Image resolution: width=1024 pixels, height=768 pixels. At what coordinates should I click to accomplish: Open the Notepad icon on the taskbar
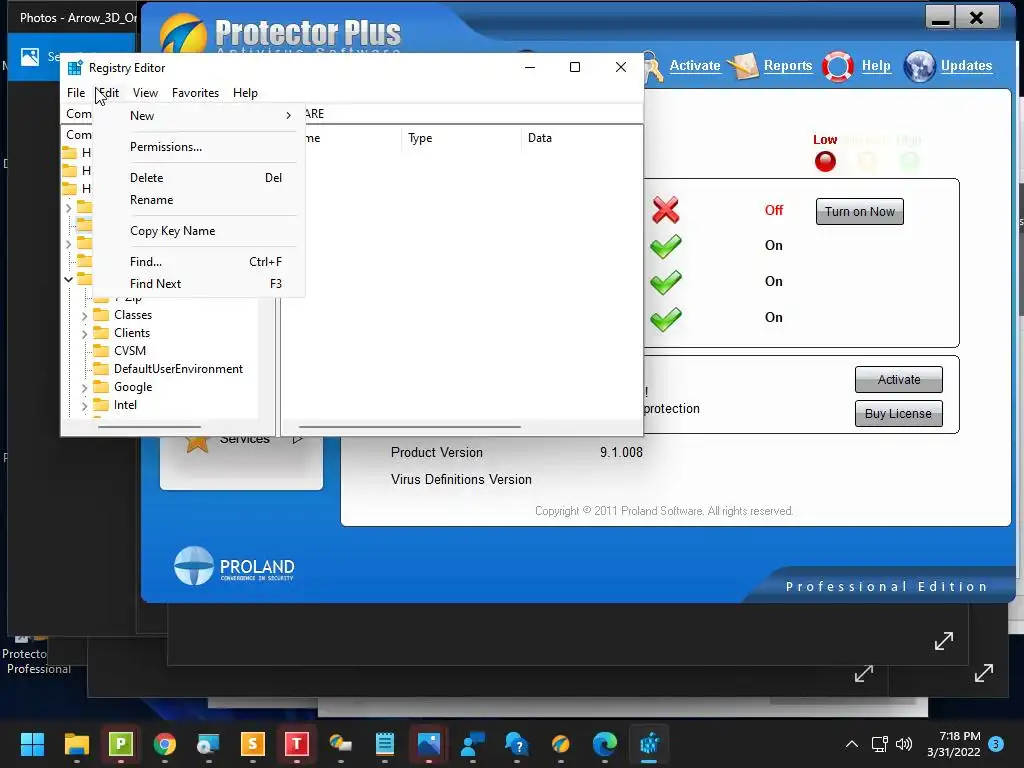tap(385, 744)
